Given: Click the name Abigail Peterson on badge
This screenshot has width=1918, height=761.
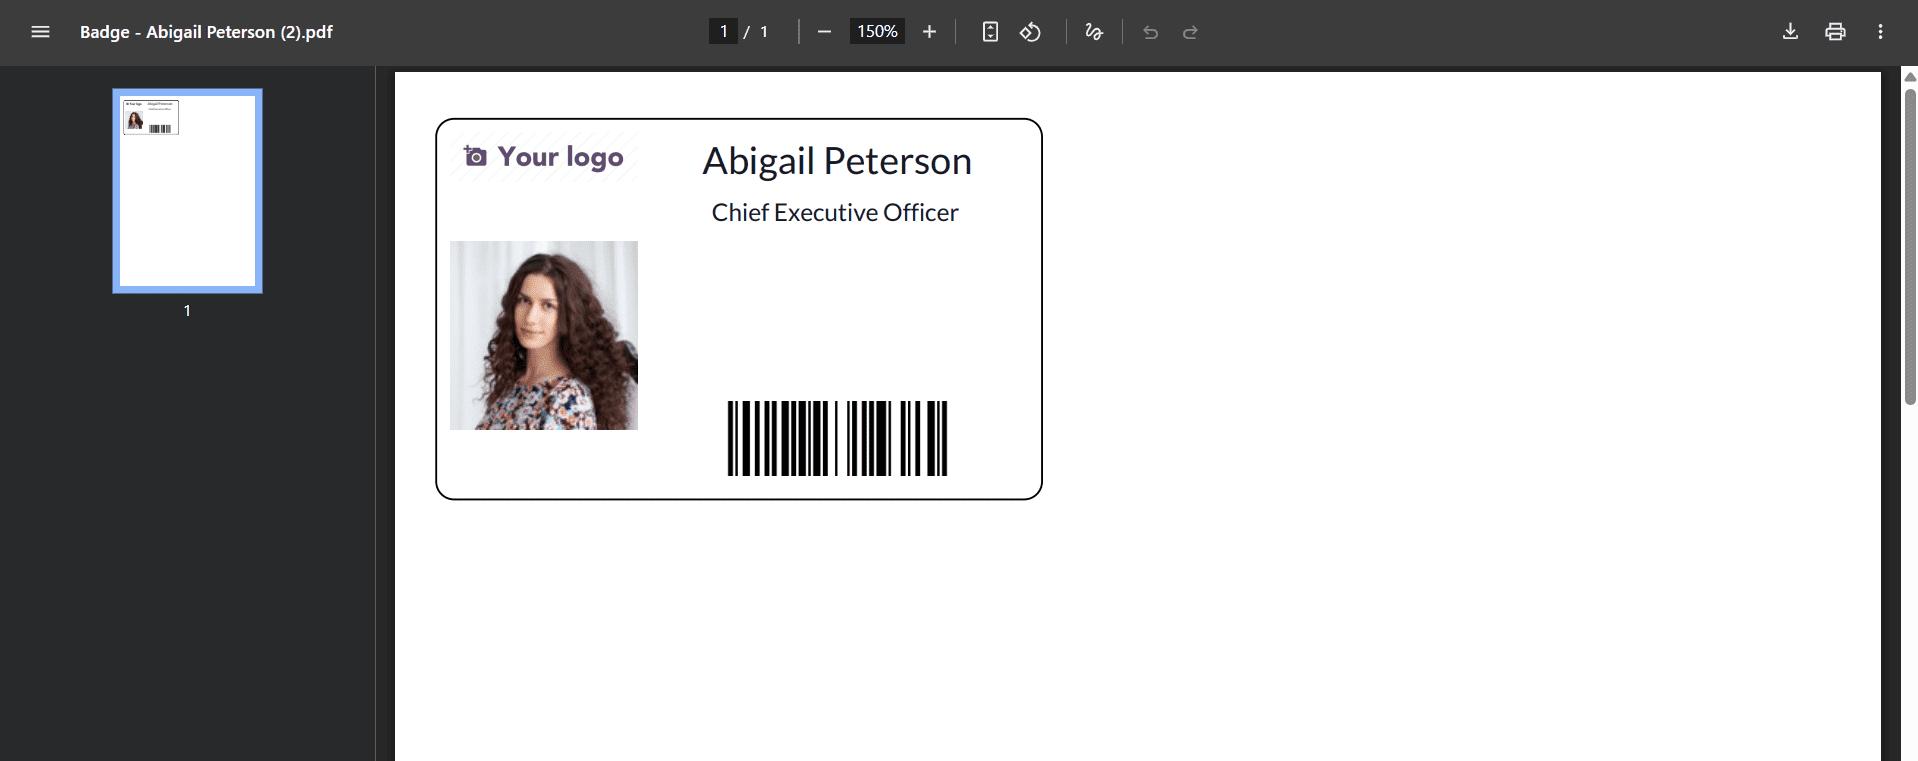Looking at the screenshot, I should (837, 161).
